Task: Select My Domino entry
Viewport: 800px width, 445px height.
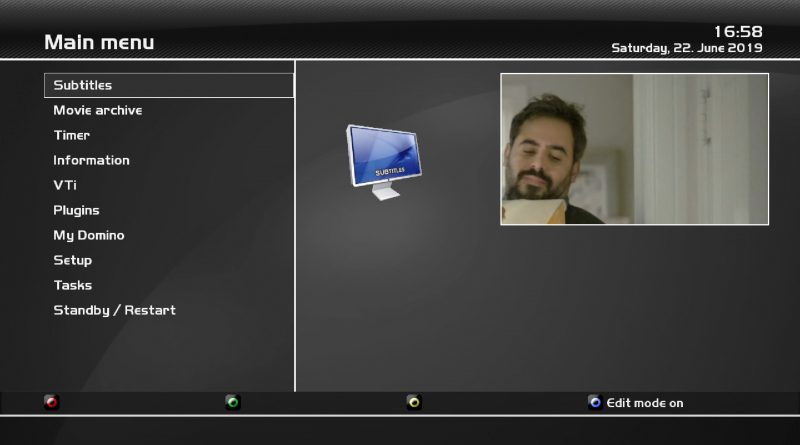Action: click(x=169, y=235)
